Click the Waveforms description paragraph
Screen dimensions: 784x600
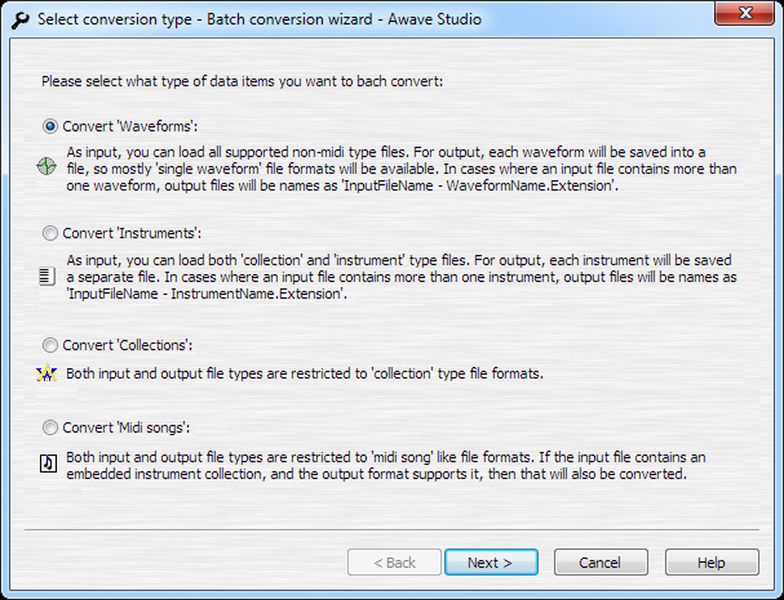click(x=400, y=168)
